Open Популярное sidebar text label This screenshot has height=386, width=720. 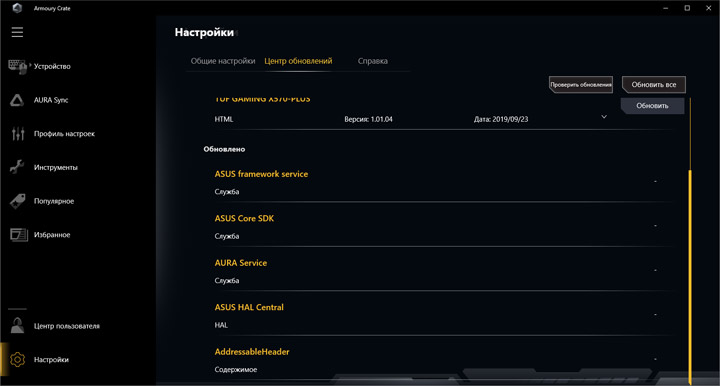pos(54,201)
